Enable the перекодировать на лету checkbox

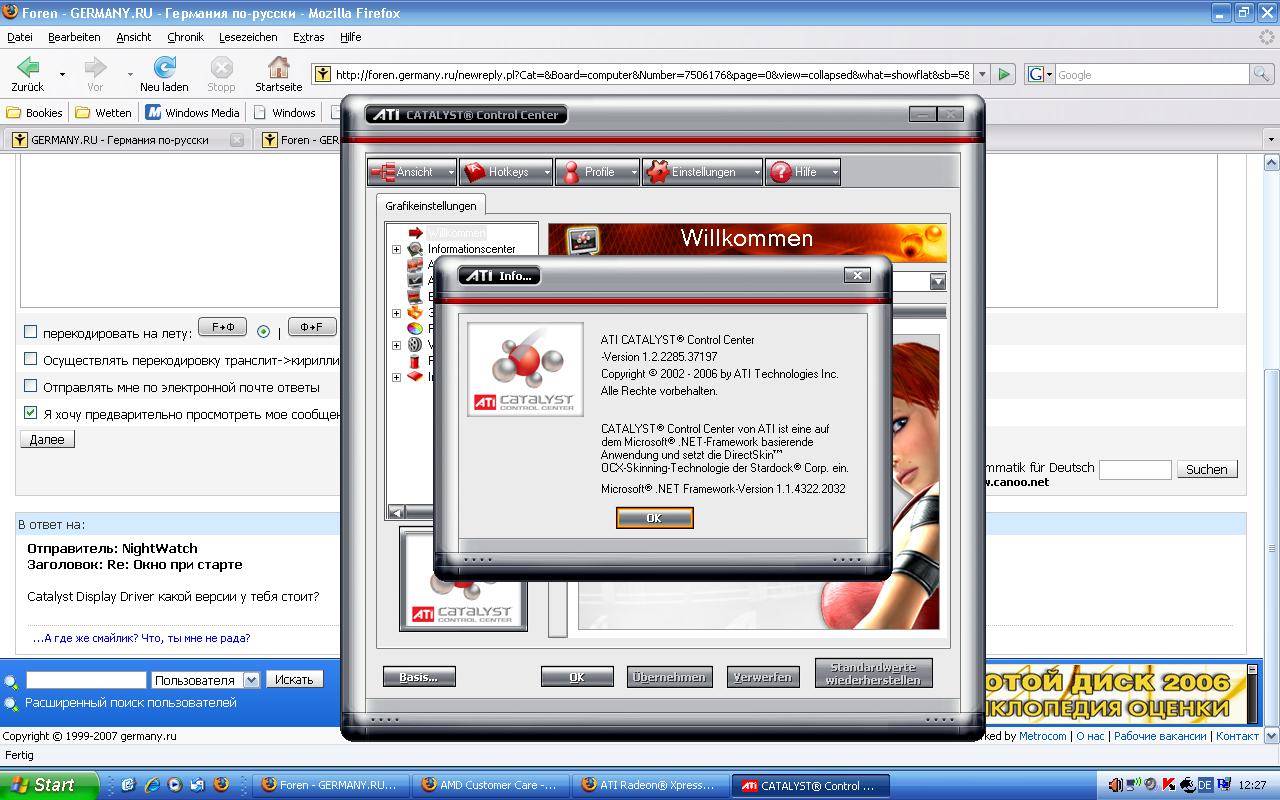[30, 332]
